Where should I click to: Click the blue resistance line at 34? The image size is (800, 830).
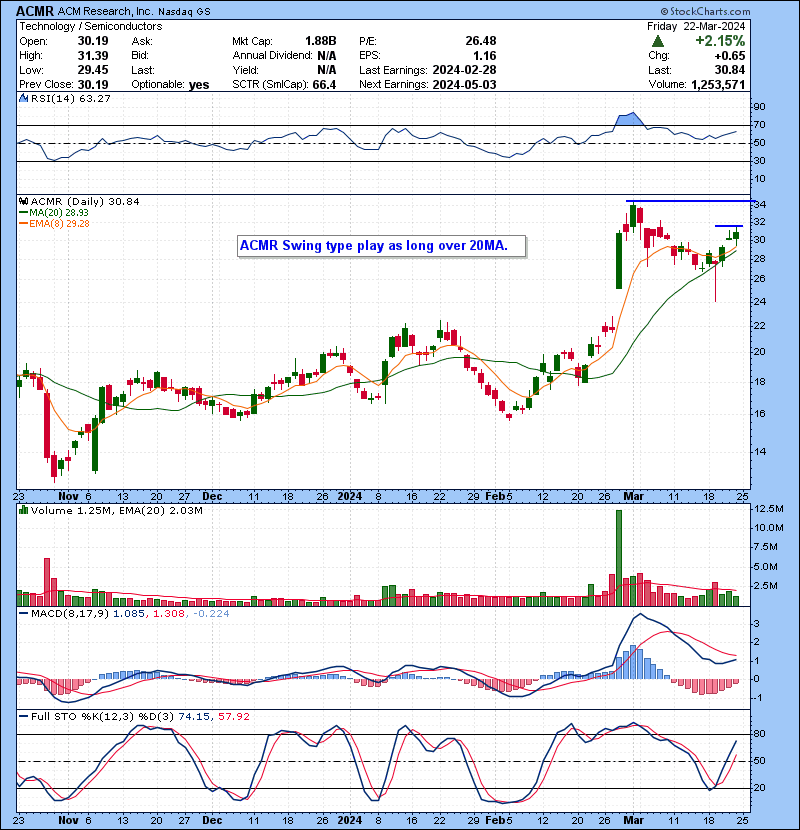[690, 201]
